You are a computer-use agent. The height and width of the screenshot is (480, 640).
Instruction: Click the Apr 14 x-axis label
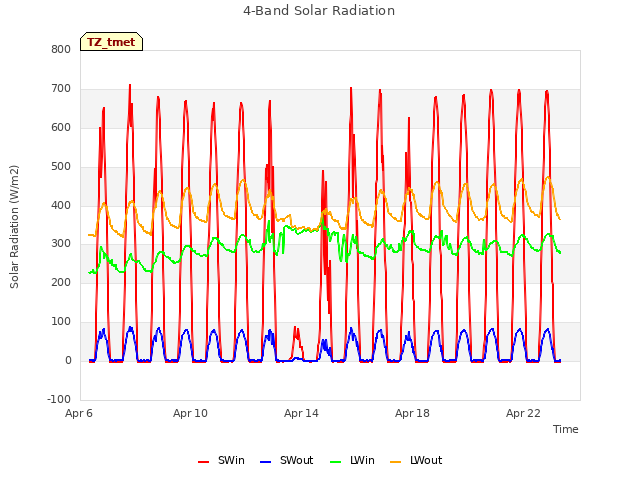tap(301, 413)
